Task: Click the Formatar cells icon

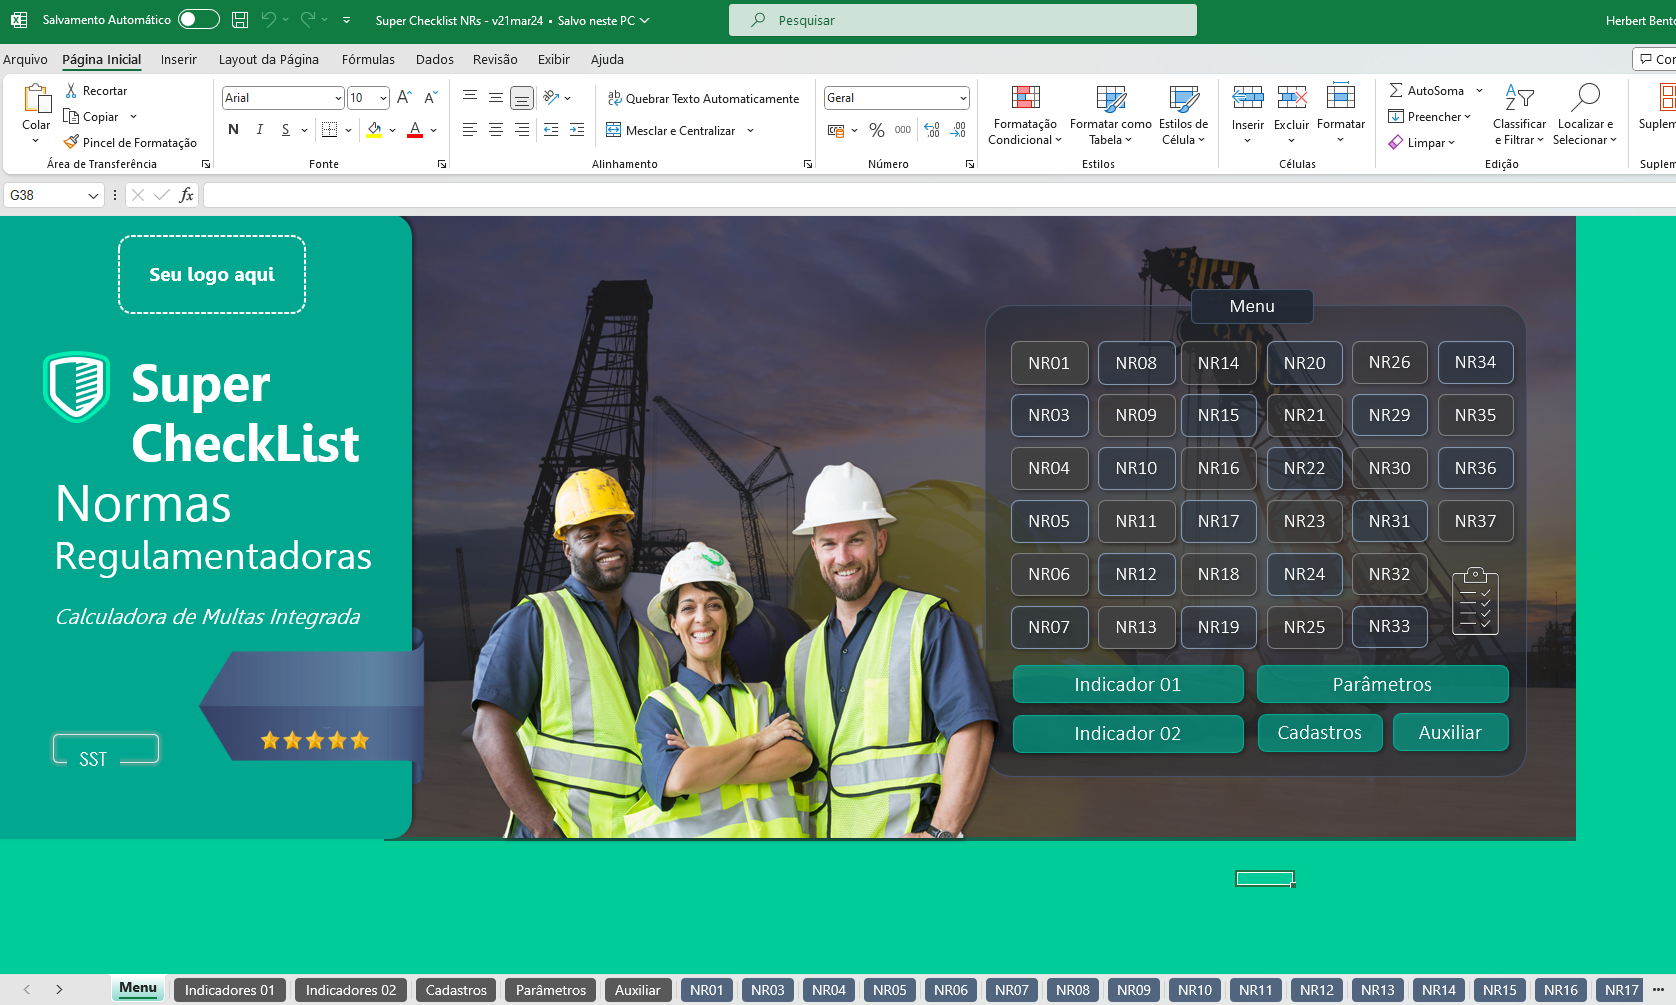Action: (x=1340, y=96)
